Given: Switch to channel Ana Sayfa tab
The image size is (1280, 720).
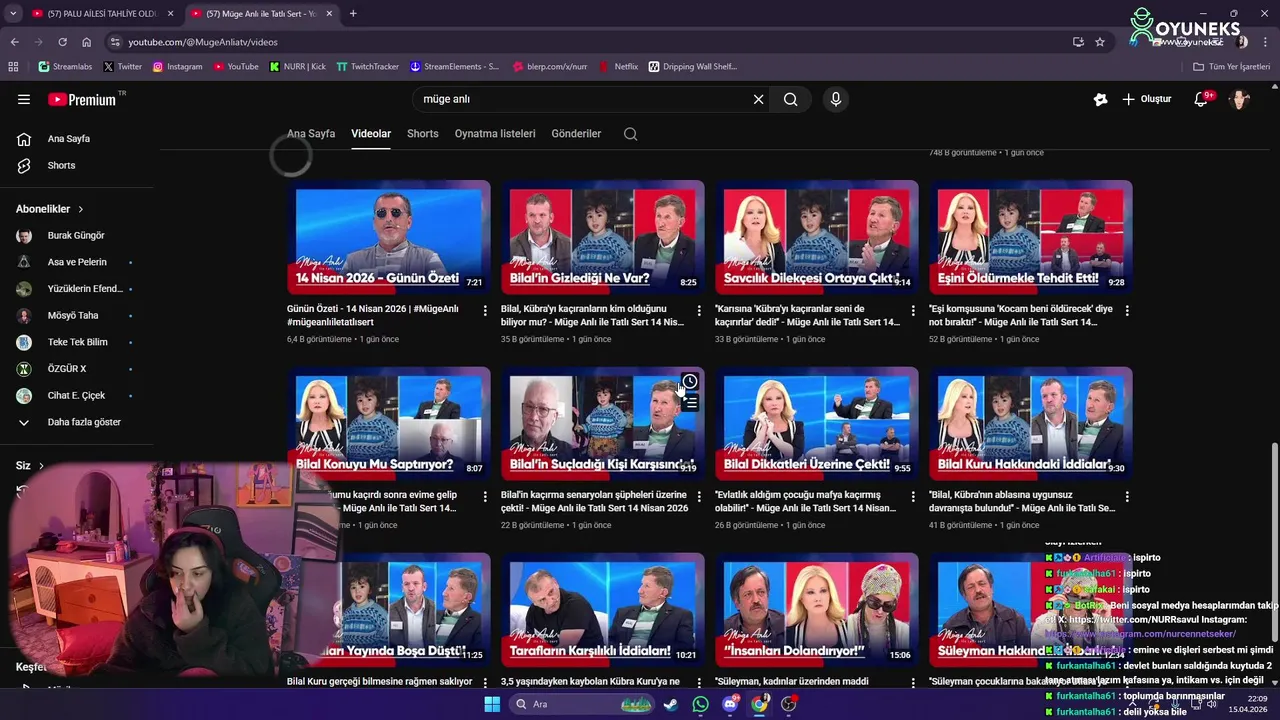Looking at the screenshot, I should (x=311, y=133).
